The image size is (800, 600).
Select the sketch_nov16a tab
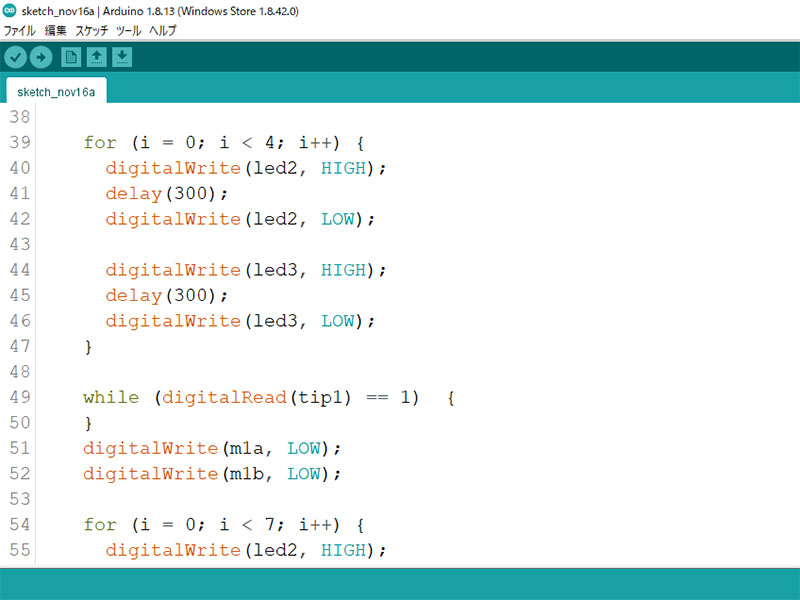point(56,91)
